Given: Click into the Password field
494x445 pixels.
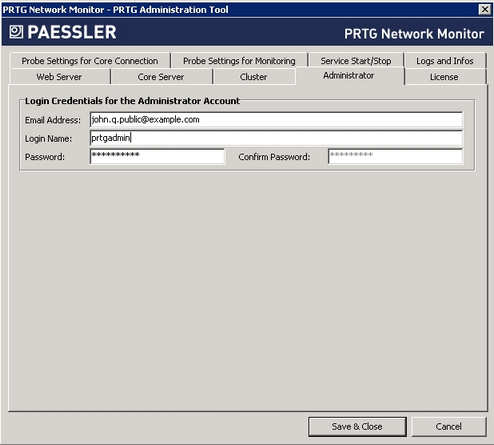Looking at the screenshot, I should tap(158, 156).
